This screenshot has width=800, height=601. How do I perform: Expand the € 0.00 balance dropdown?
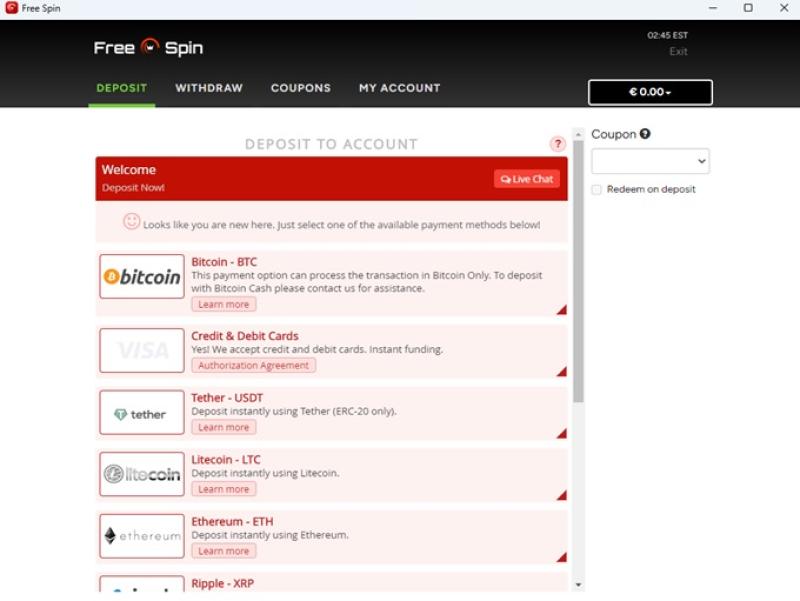click(x=650, y=92)
